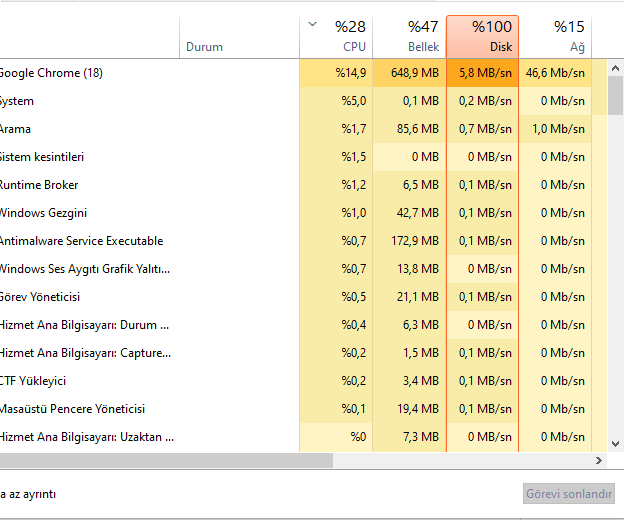
Task: Select Masaüstü Pencere Yöneticisi row
Action: point(73,409)
